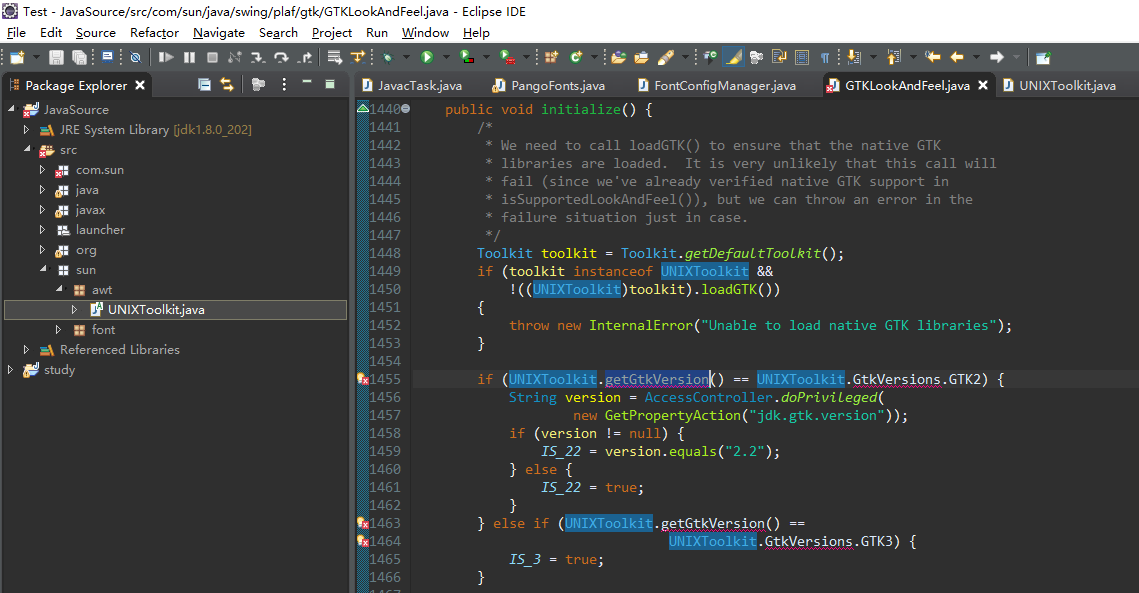Click the Forward navigation arrow
This screenshot has height=593, width=1139.
coord(997,57)
